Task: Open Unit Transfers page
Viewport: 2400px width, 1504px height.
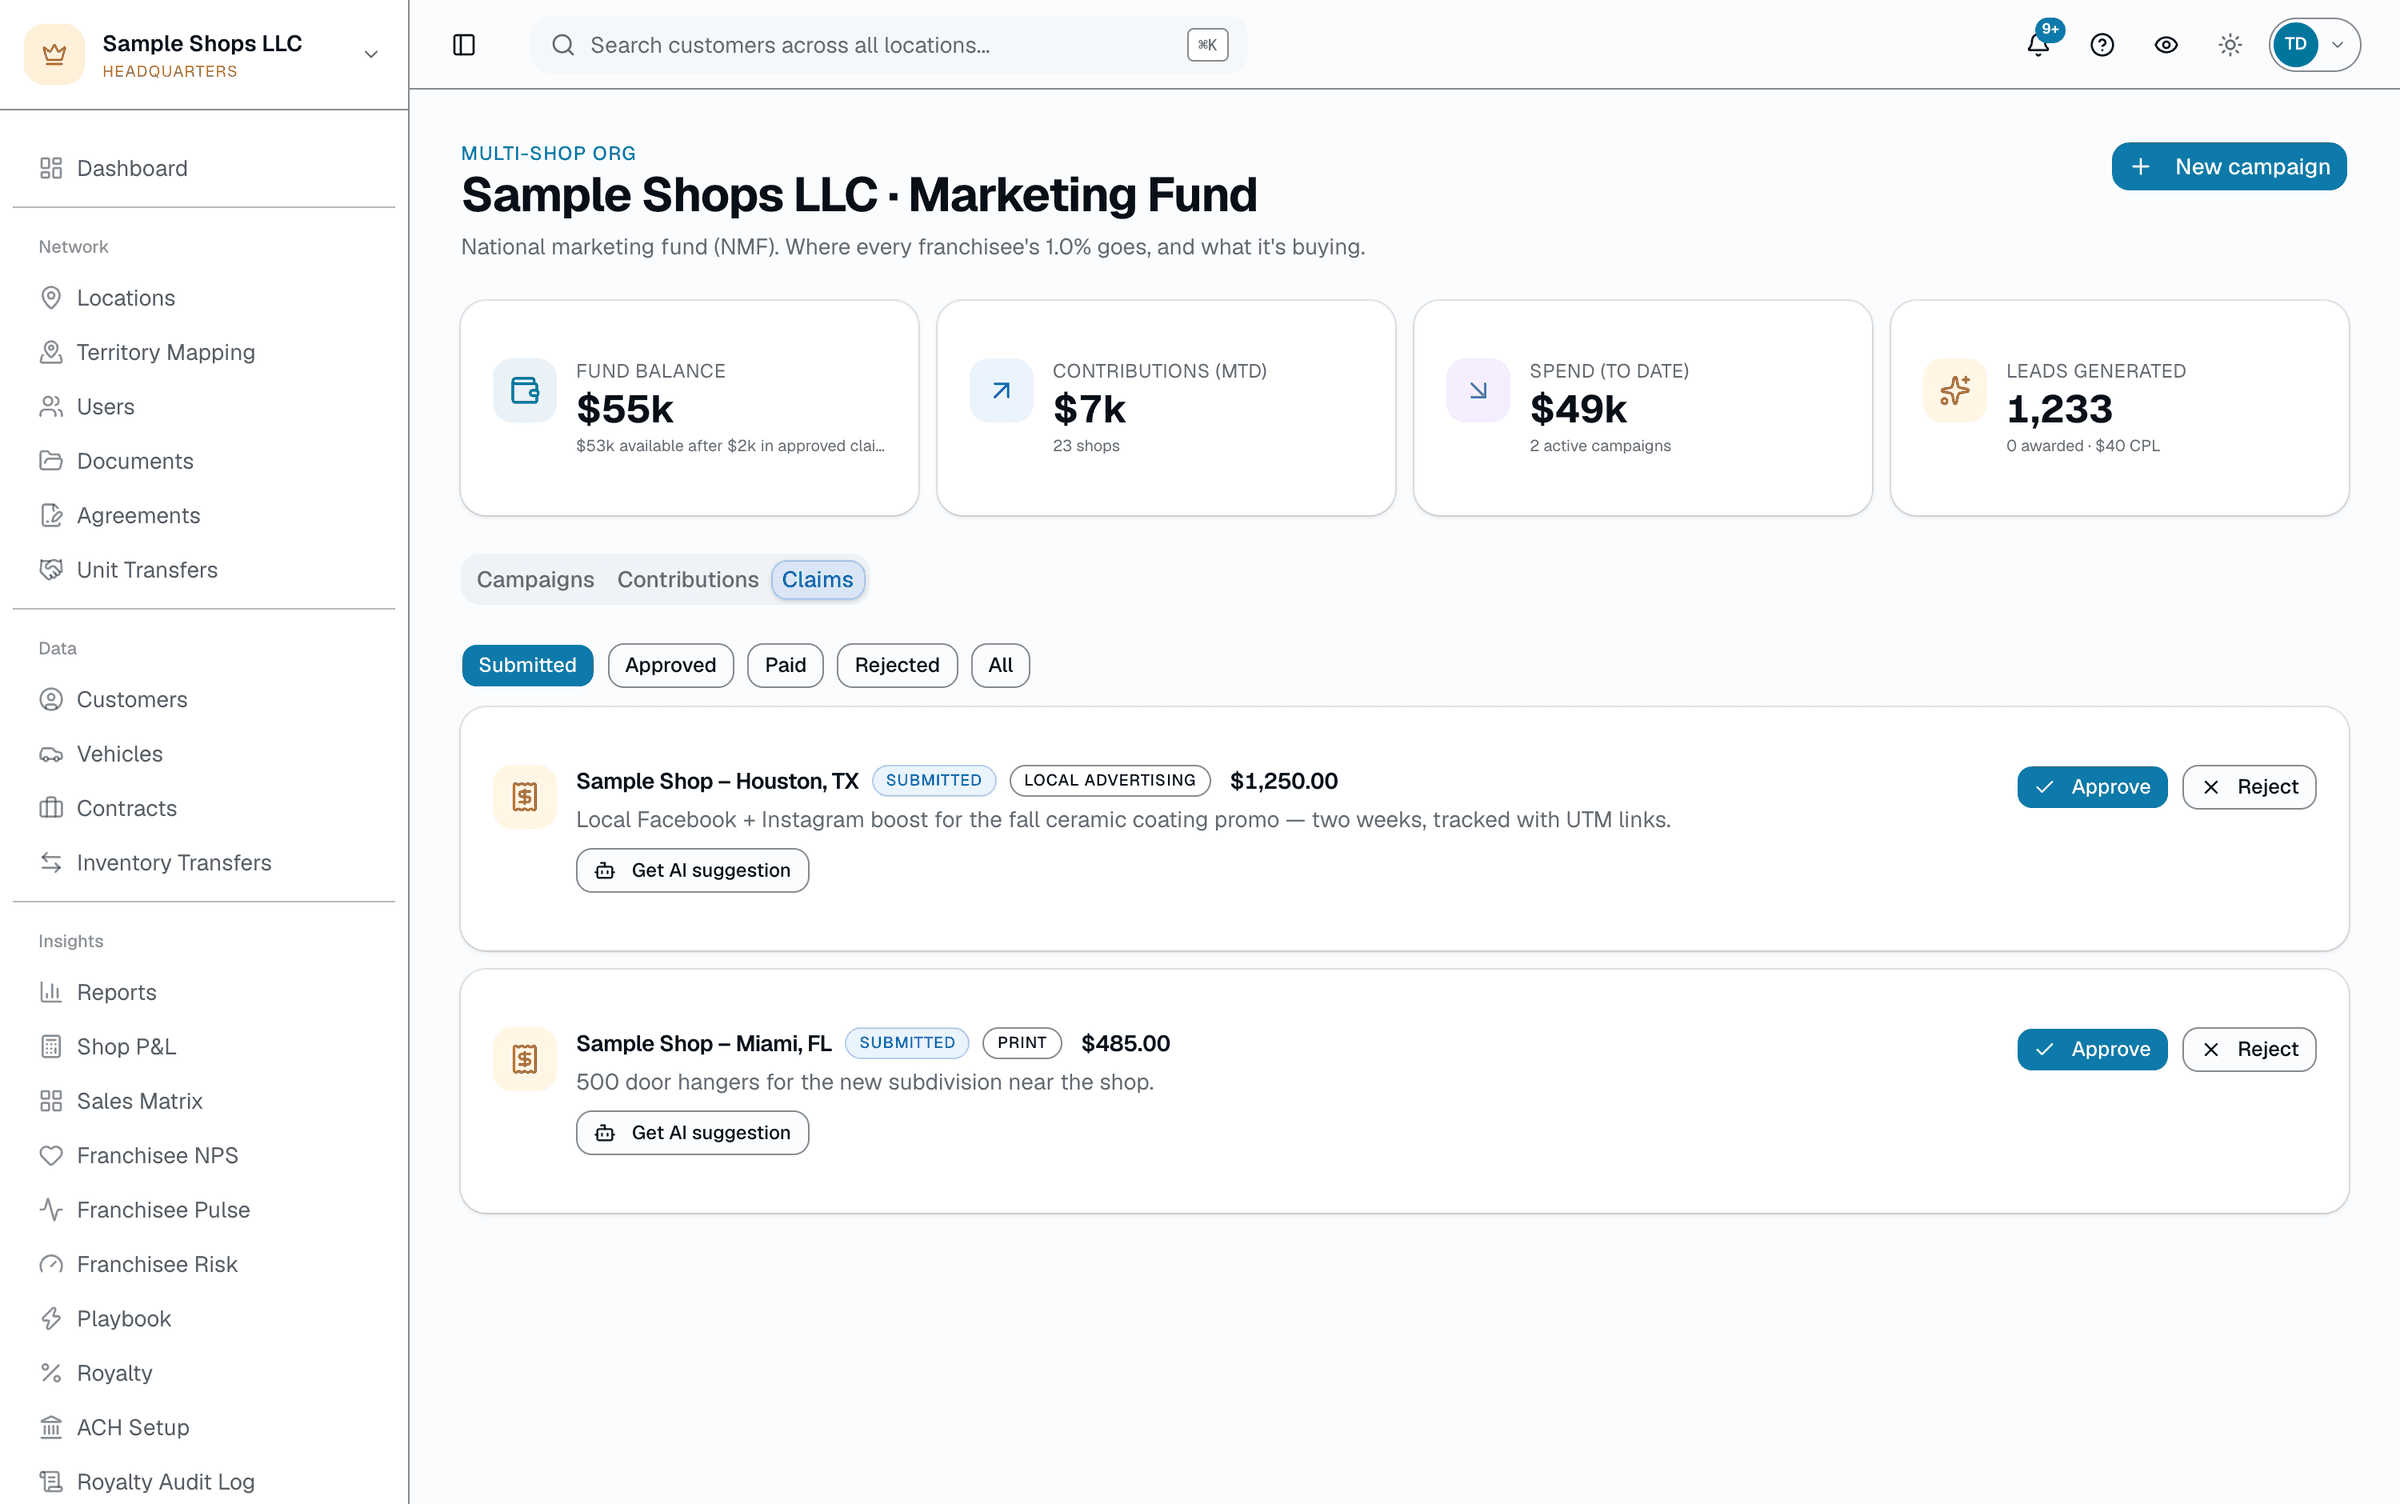Action: tap(204, 570)
